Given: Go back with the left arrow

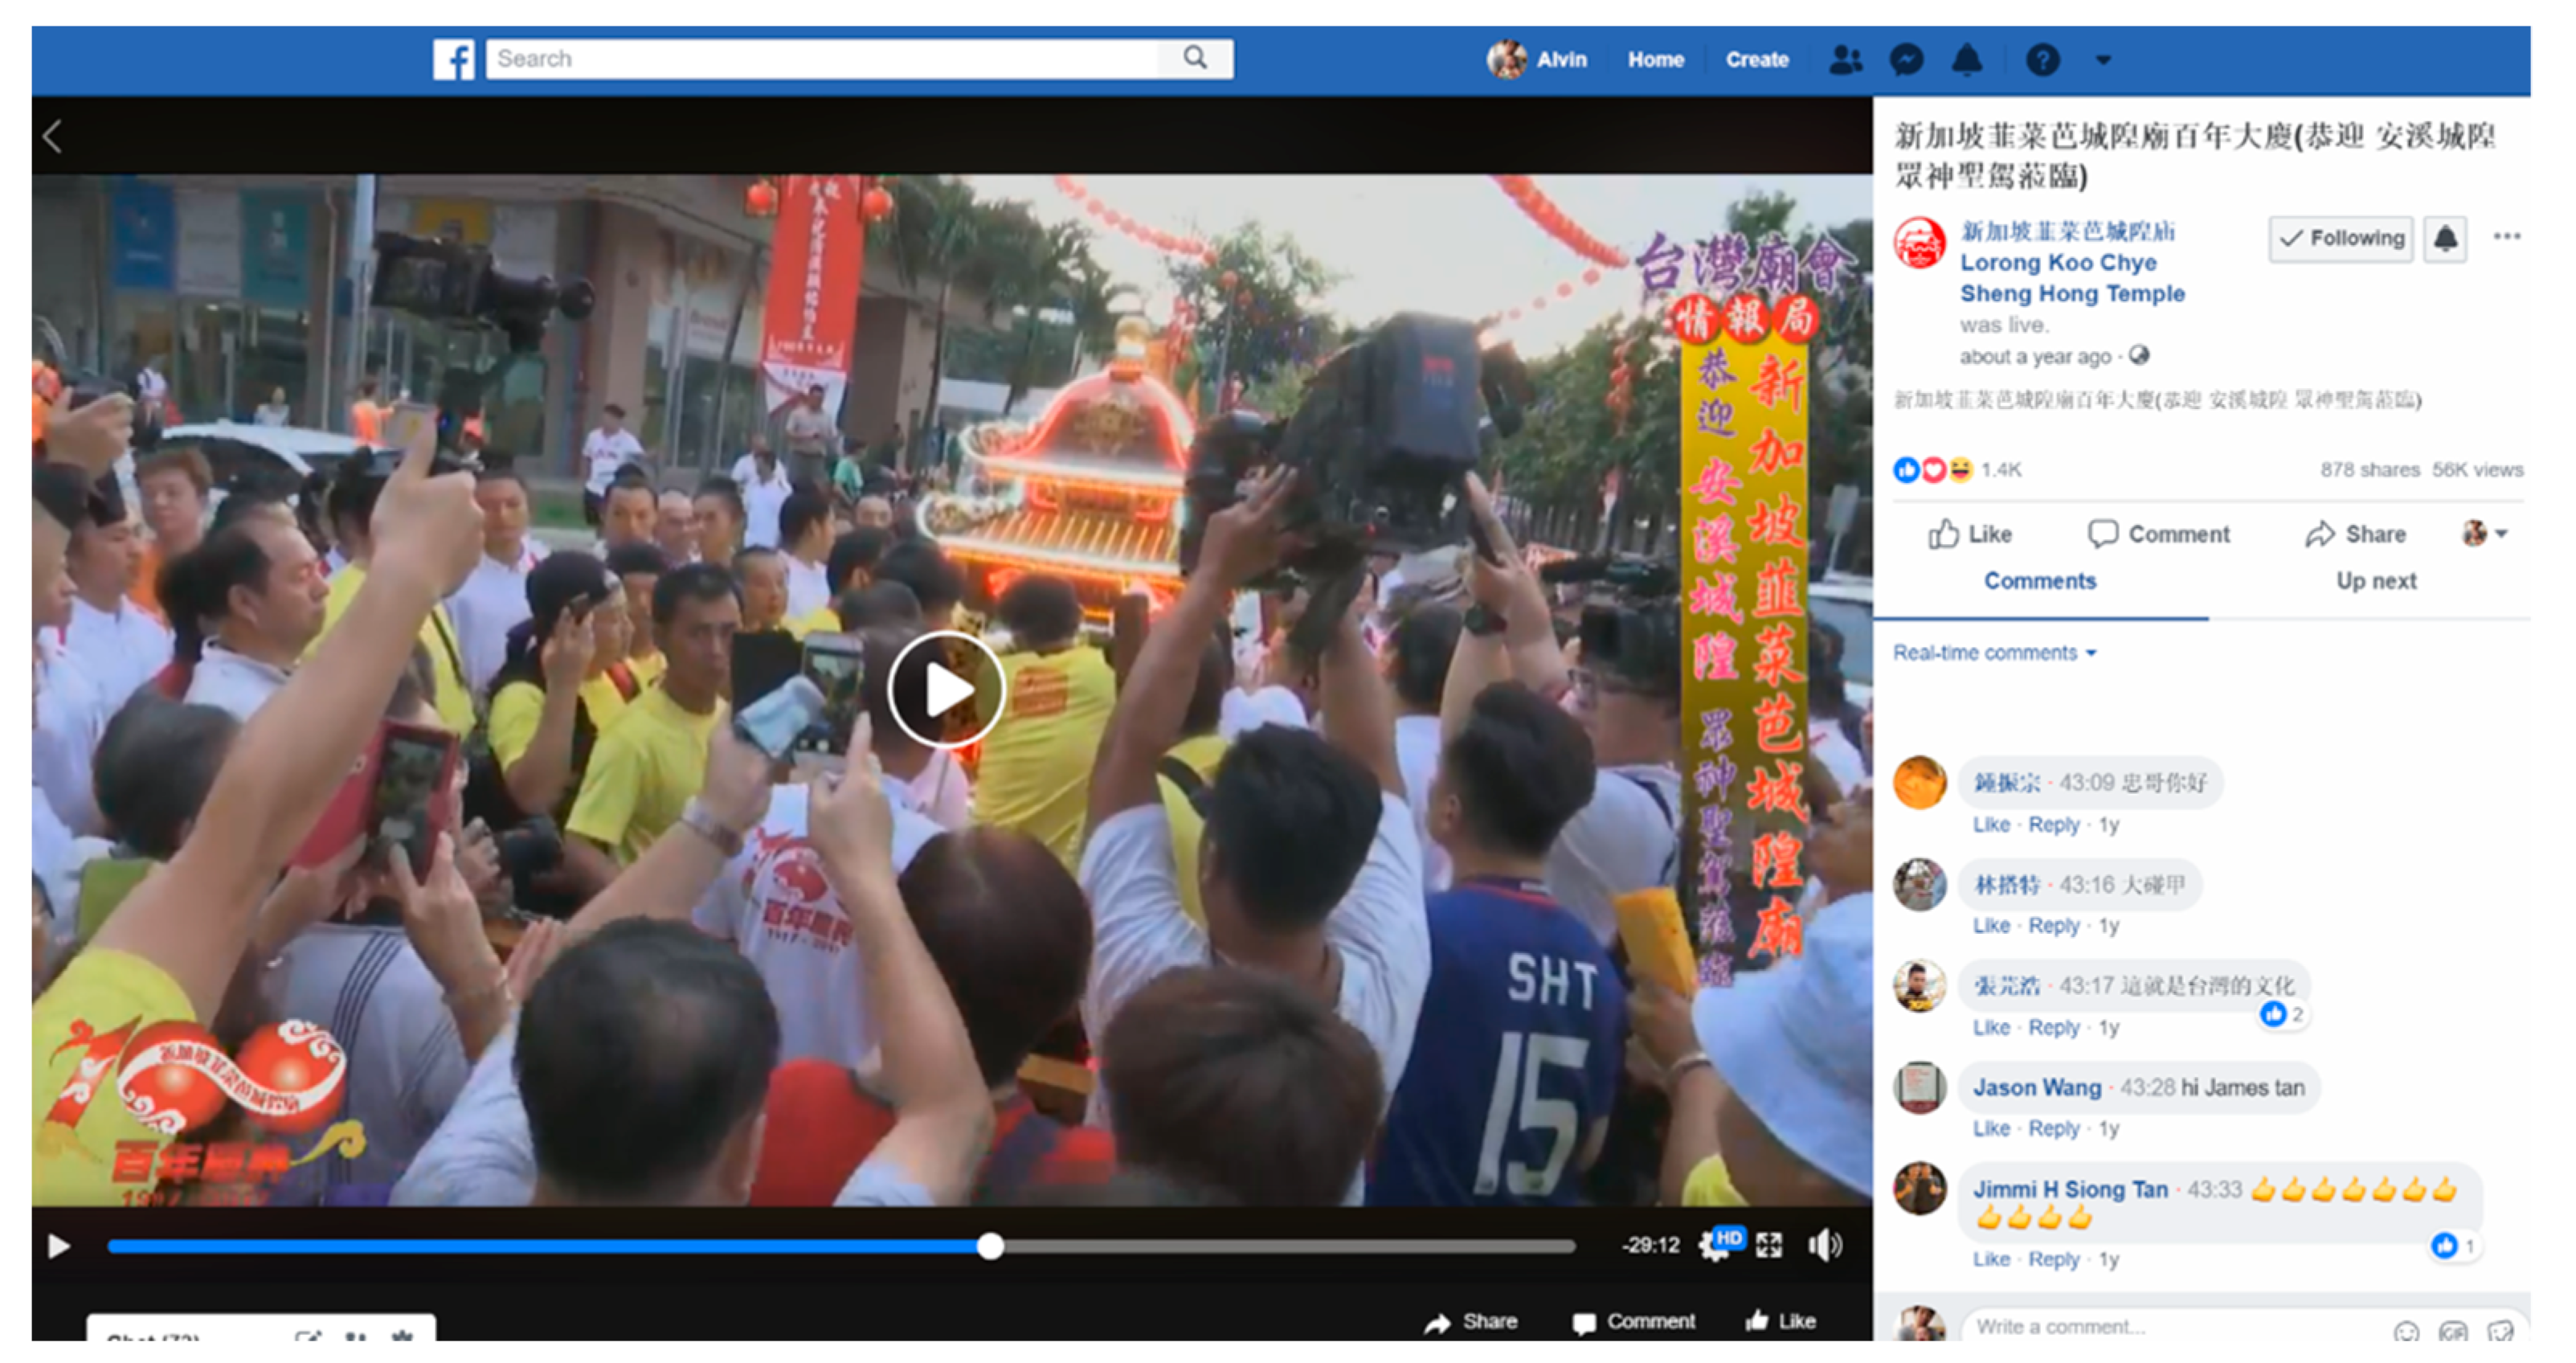Looking at the screenshot, I should (54, 136).
